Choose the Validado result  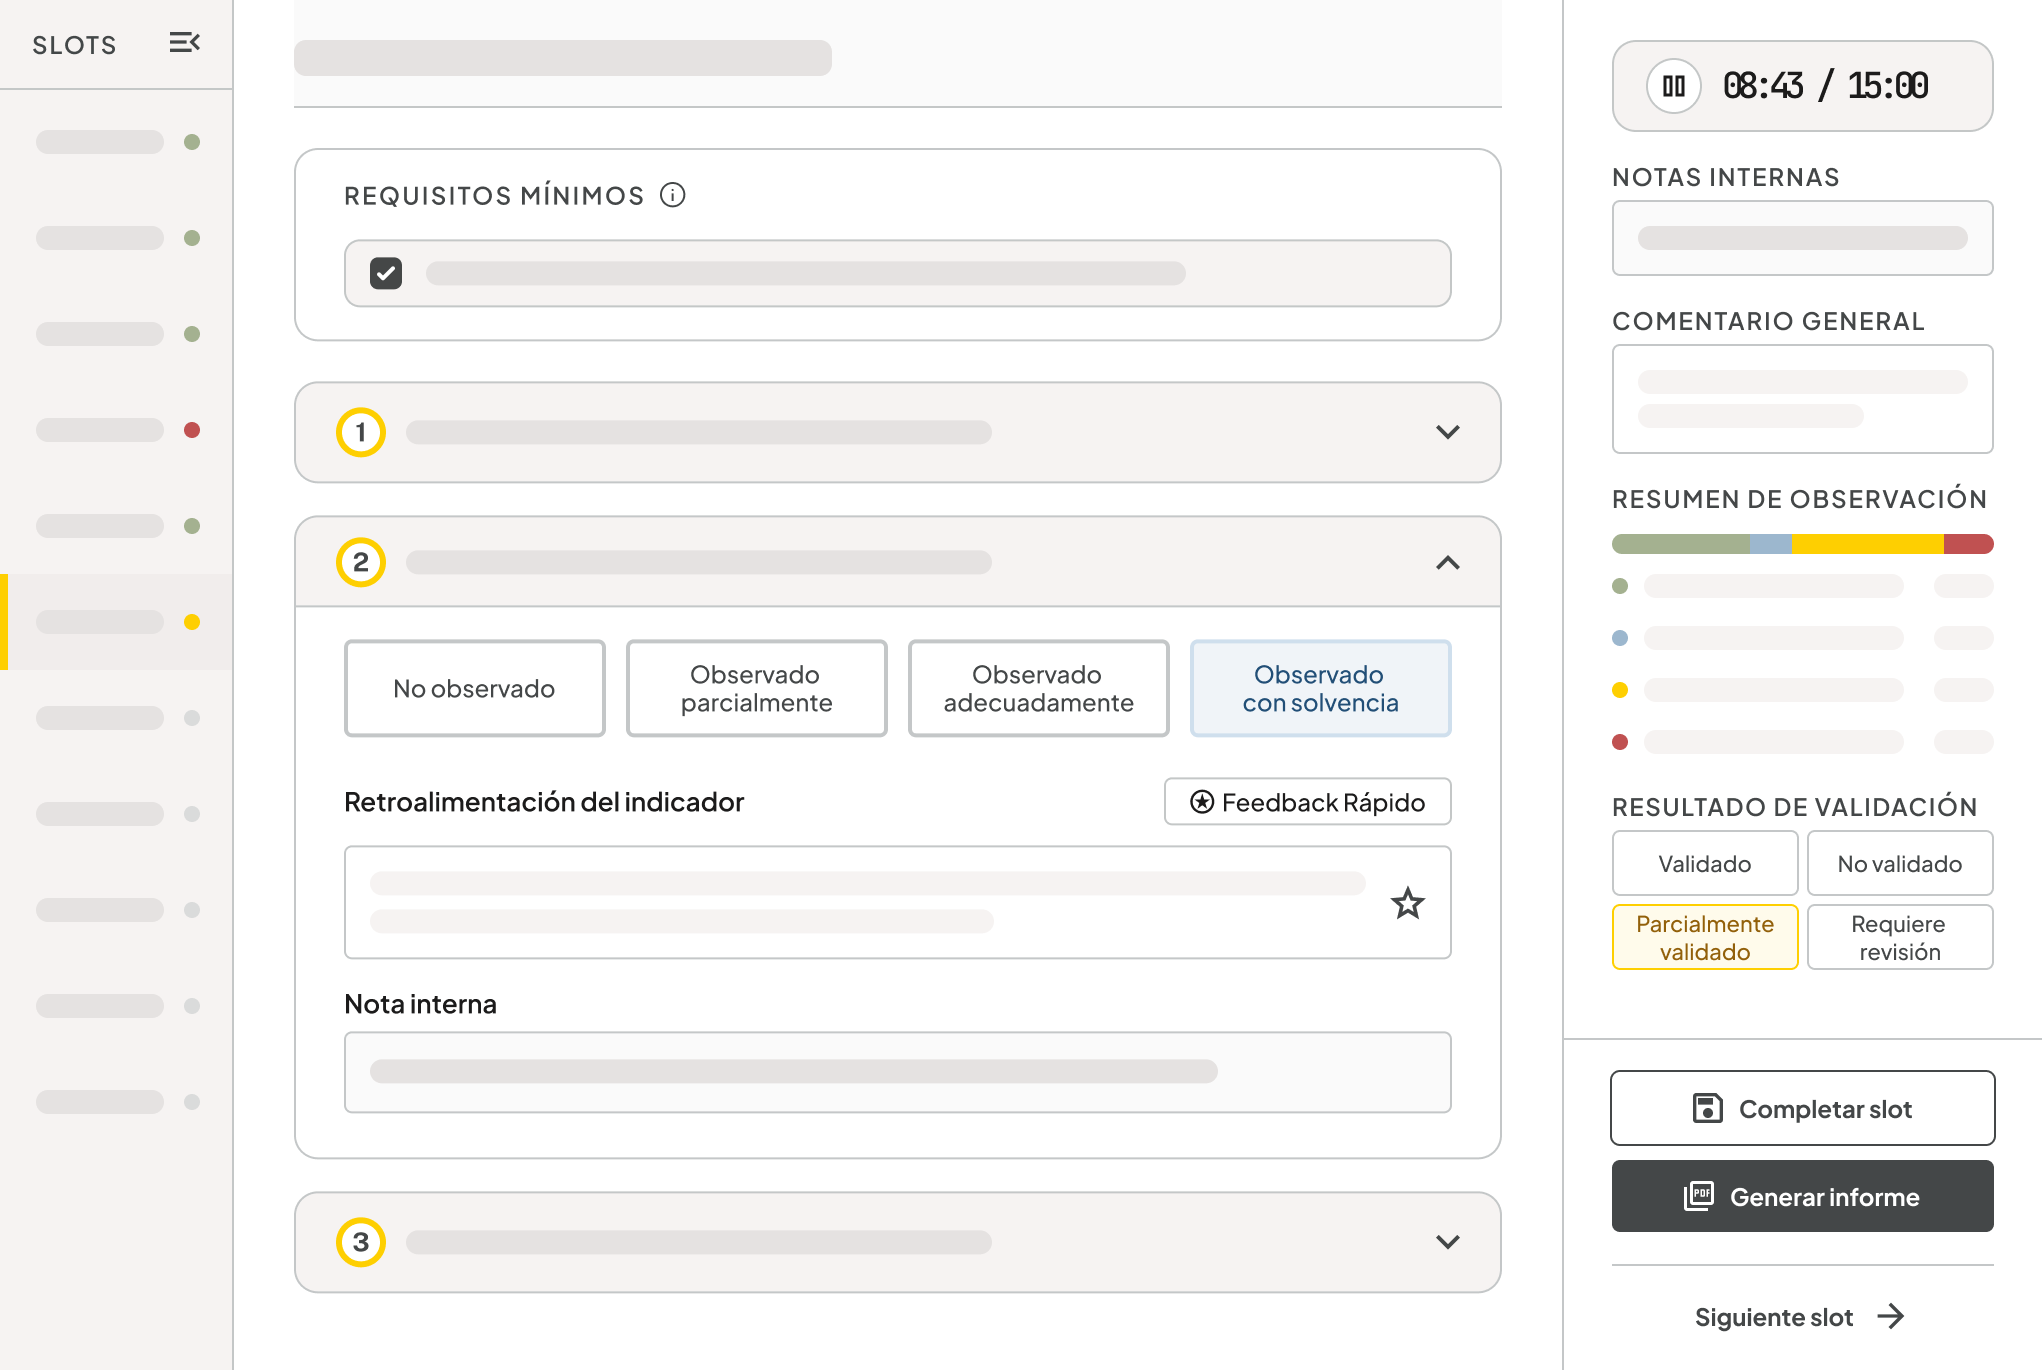pos(1705,863)
